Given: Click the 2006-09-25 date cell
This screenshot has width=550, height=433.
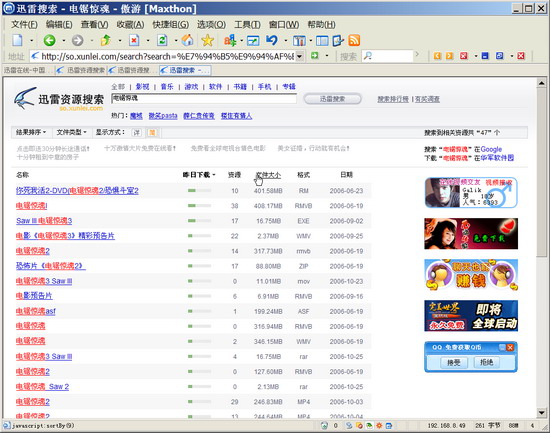Looking at the screenshot, I should tap(346, 236).
